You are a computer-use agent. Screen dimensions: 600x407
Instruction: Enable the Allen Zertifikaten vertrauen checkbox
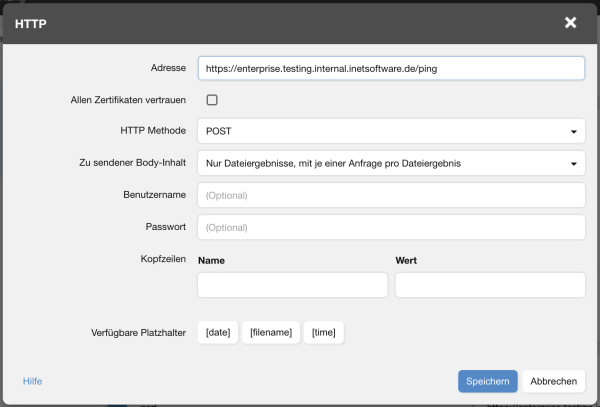click(x=211, y=100)
